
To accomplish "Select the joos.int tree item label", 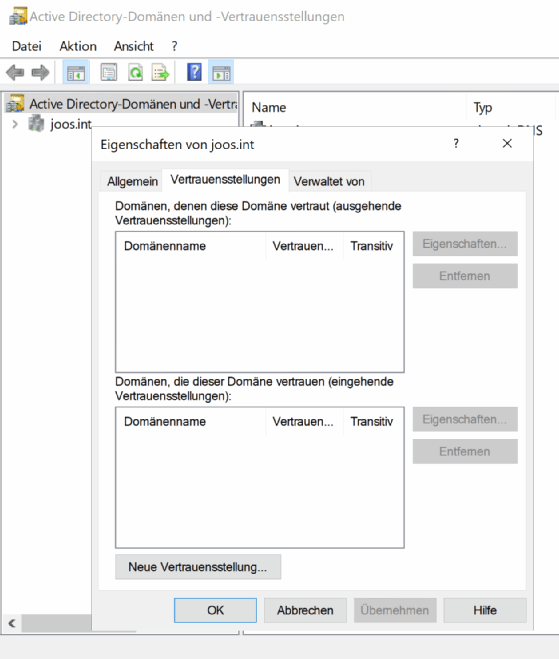I will click(x=71, y=124).
